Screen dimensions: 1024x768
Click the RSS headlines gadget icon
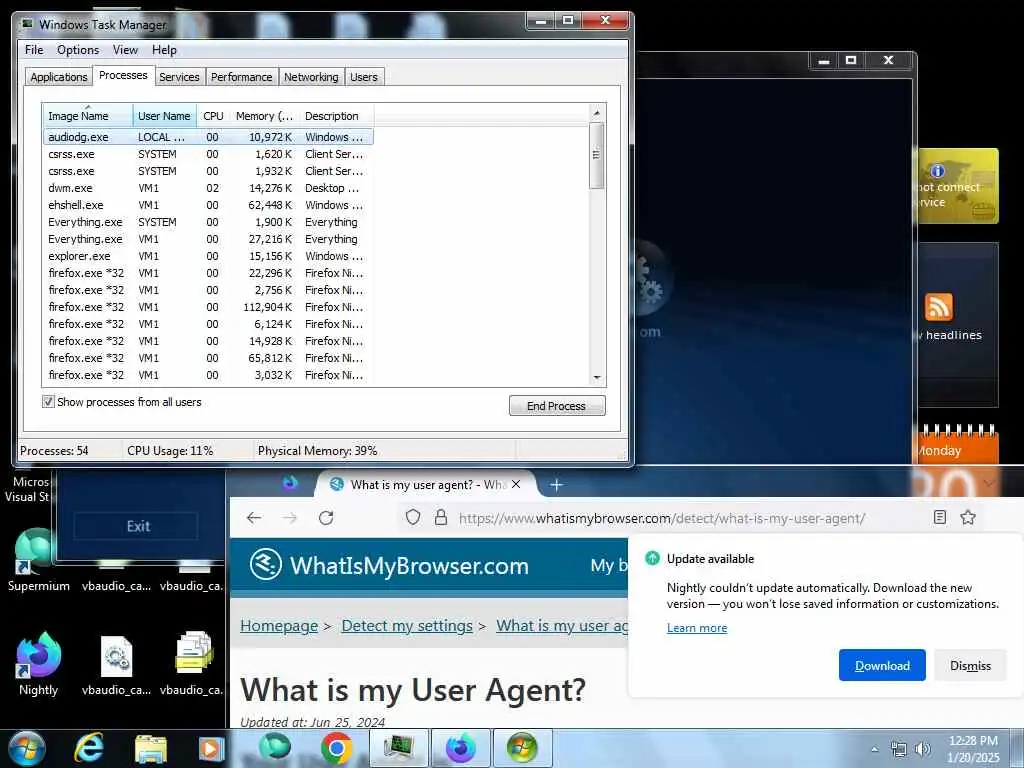(938, 307)
